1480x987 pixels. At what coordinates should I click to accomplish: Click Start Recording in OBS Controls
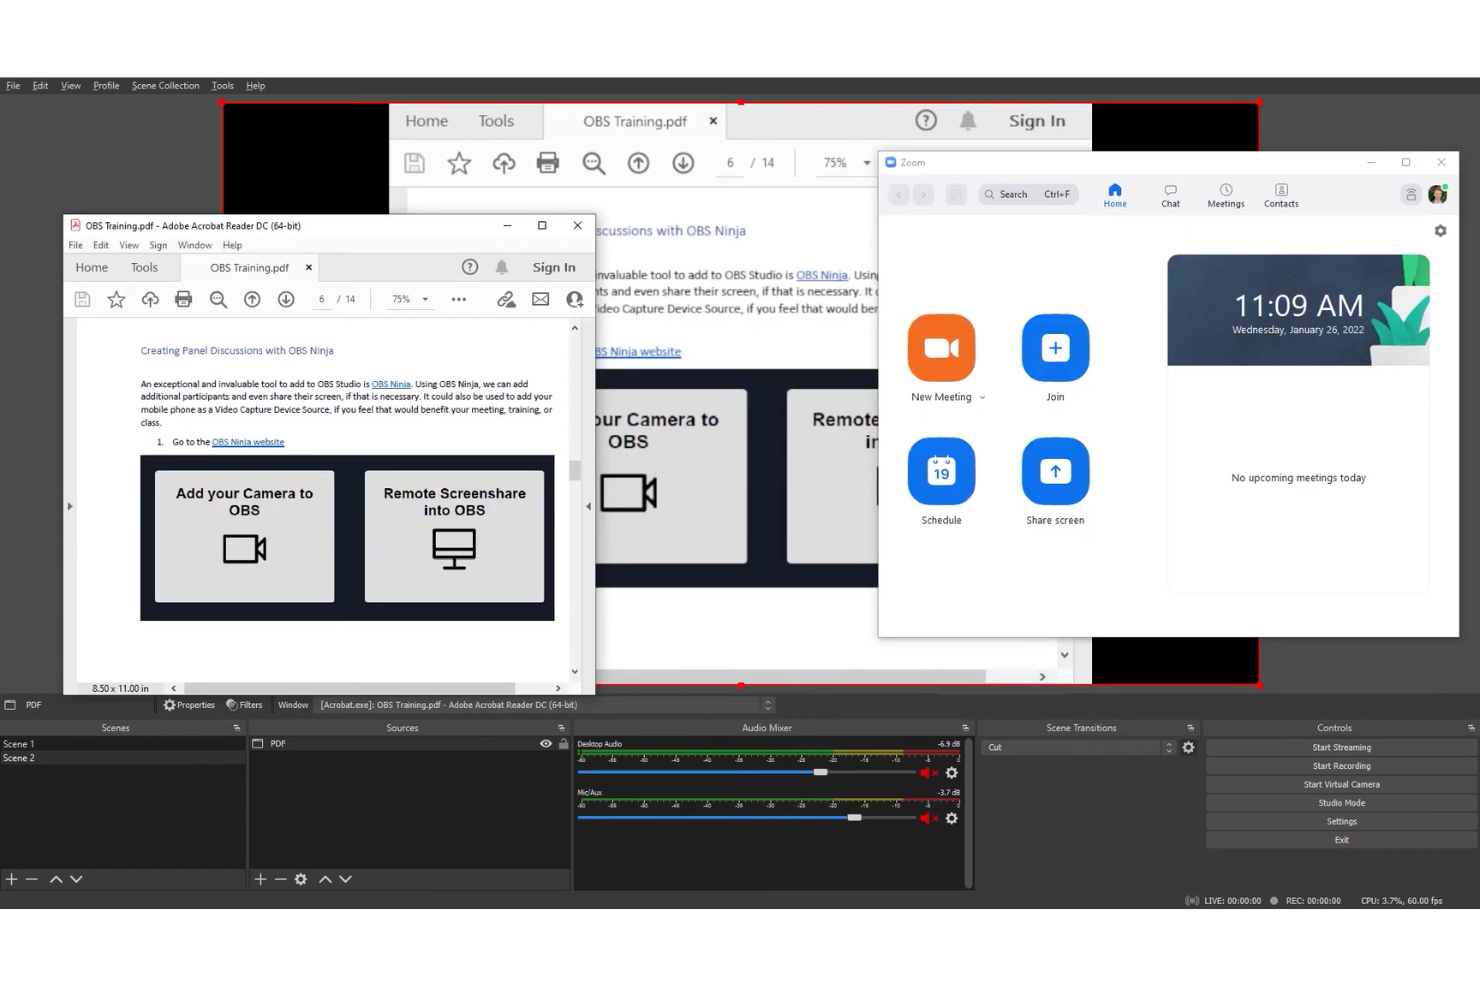tap(1340, 765)
